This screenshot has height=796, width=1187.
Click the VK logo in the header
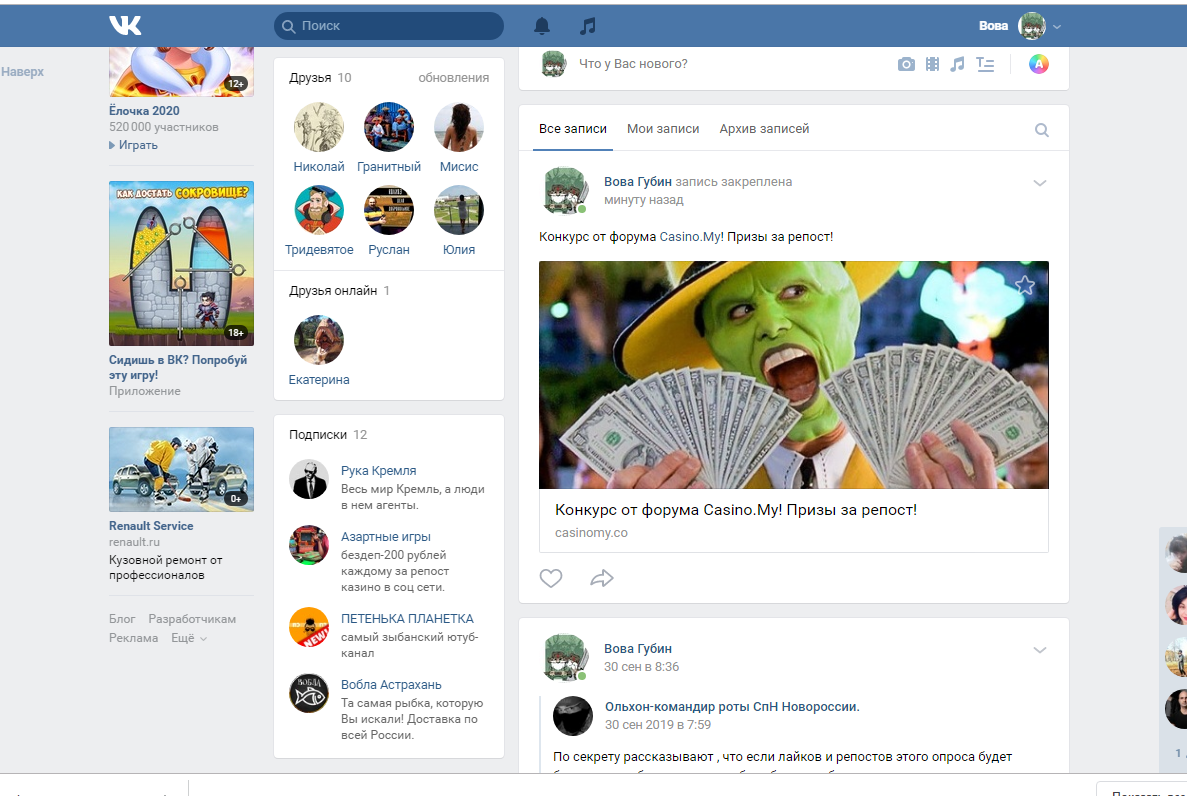pos(125,26)
